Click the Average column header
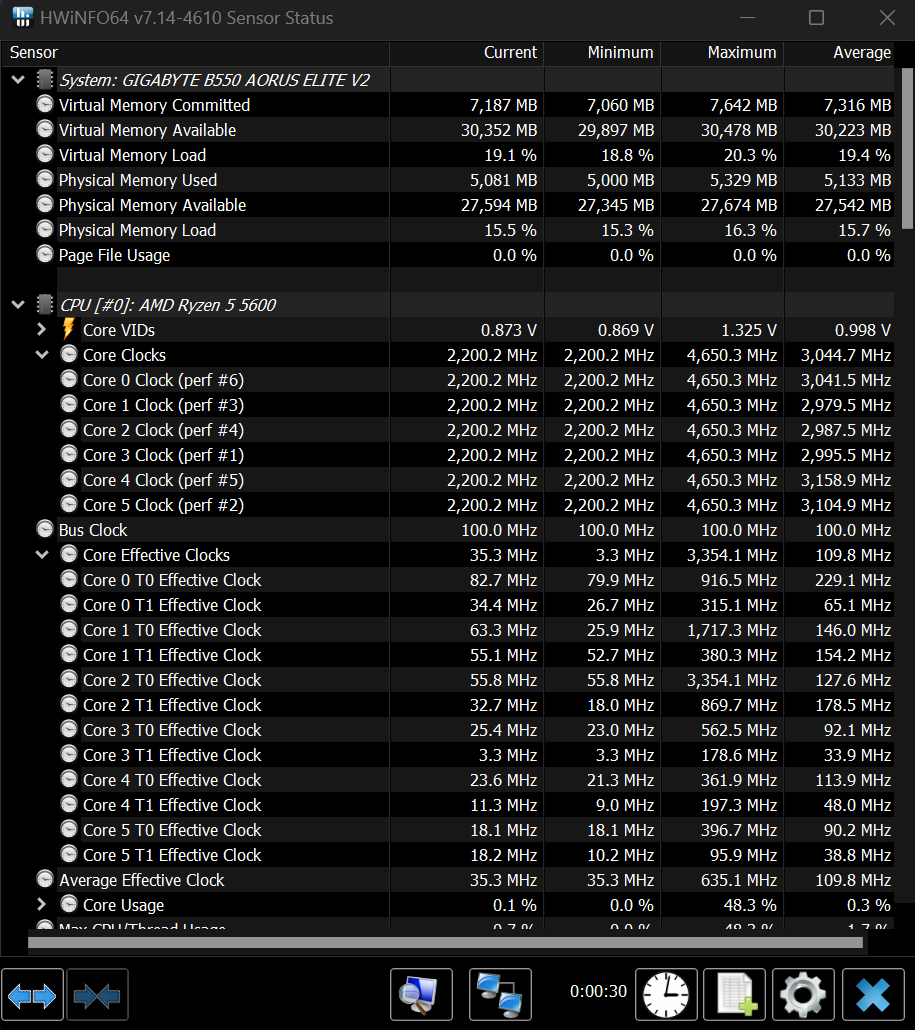This screenshot has height=1030, width=915. [x=839, y=53]
